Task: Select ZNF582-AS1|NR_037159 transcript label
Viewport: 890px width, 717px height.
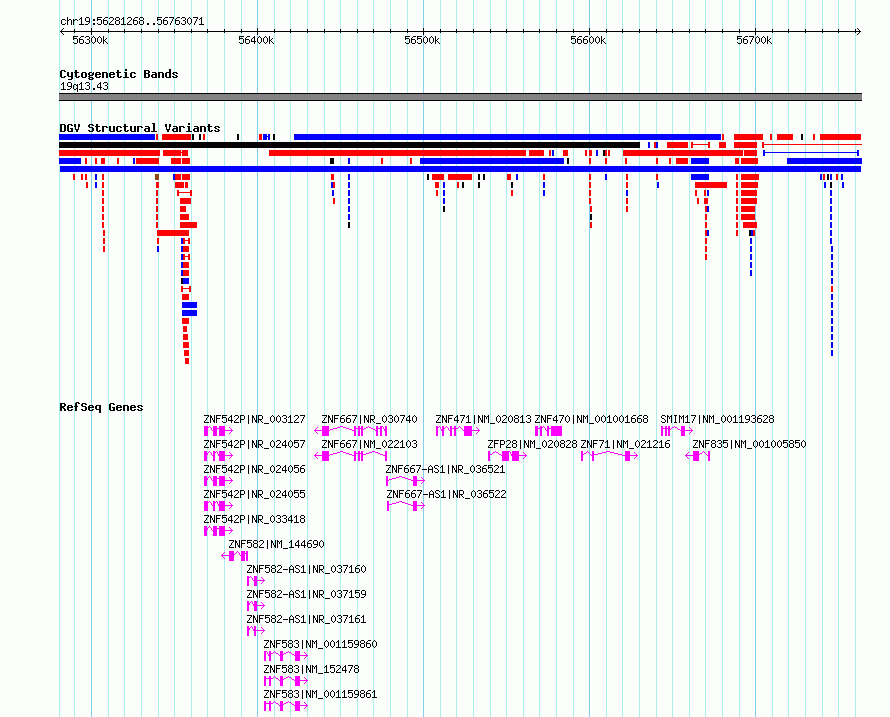Action: coord(307,594)
